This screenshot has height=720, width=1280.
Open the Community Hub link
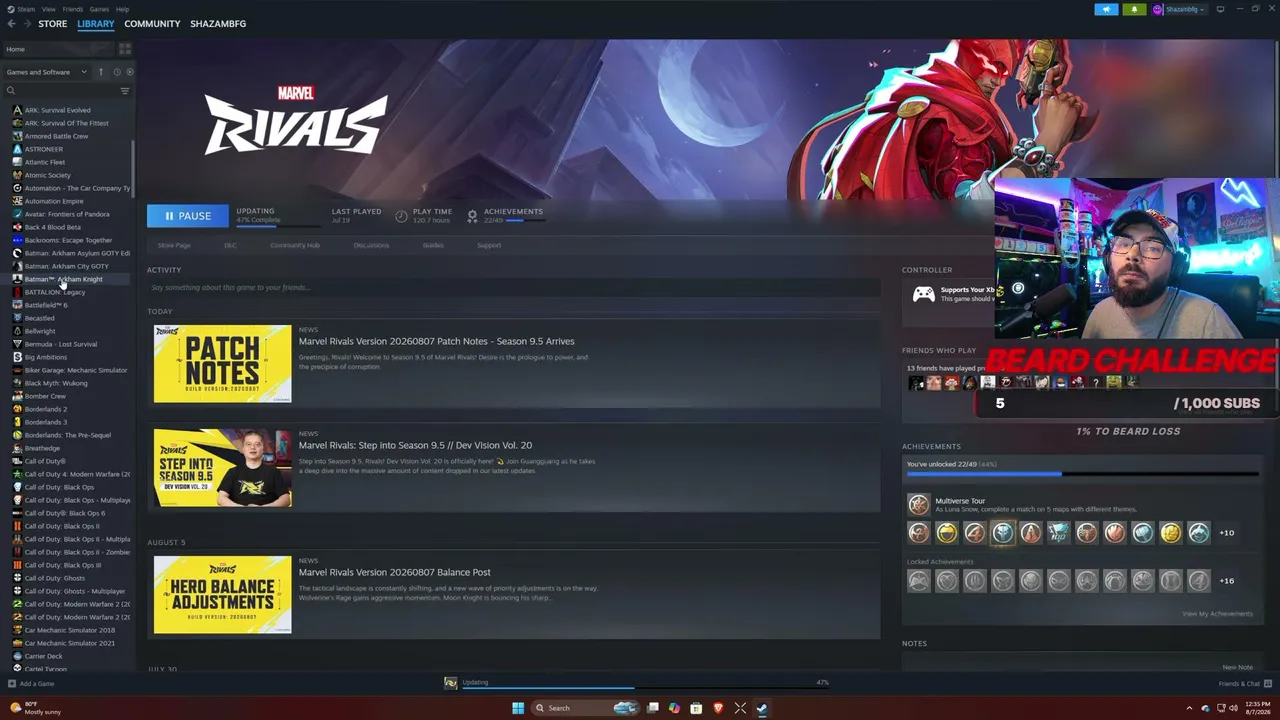coord(295,245)
